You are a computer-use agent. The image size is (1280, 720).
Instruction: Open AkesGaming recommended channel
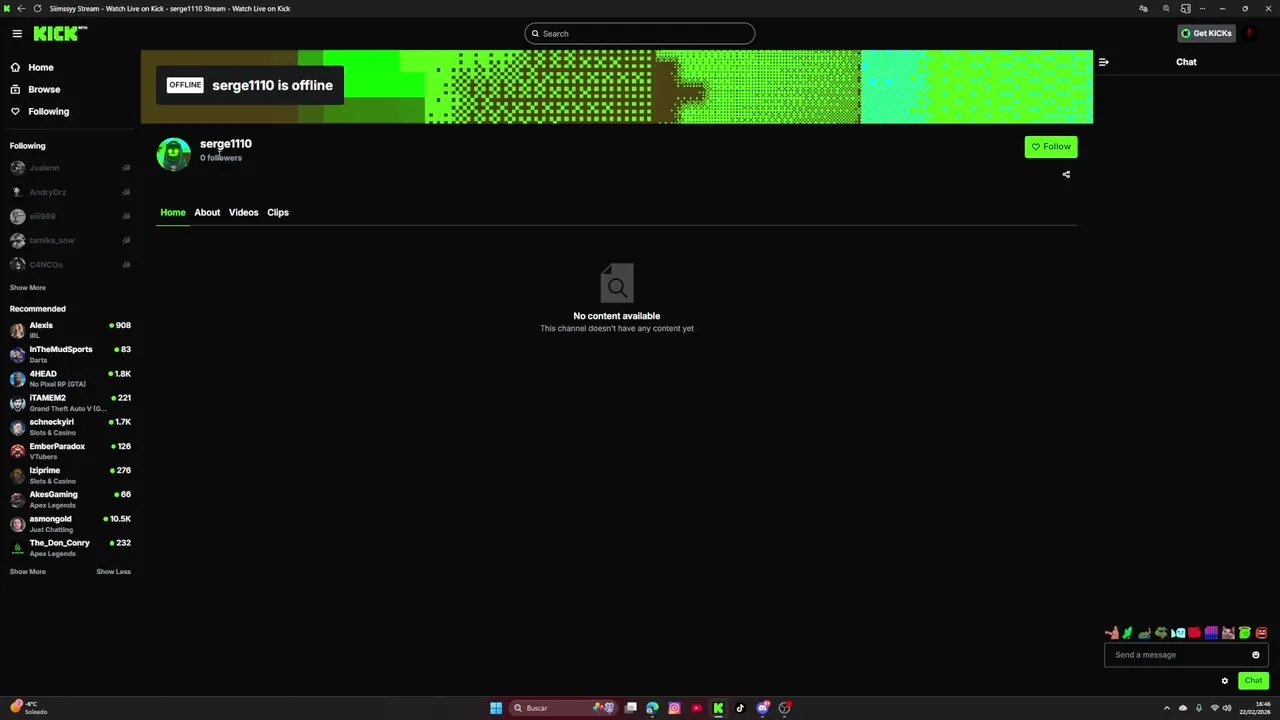(x=70, y=499)
